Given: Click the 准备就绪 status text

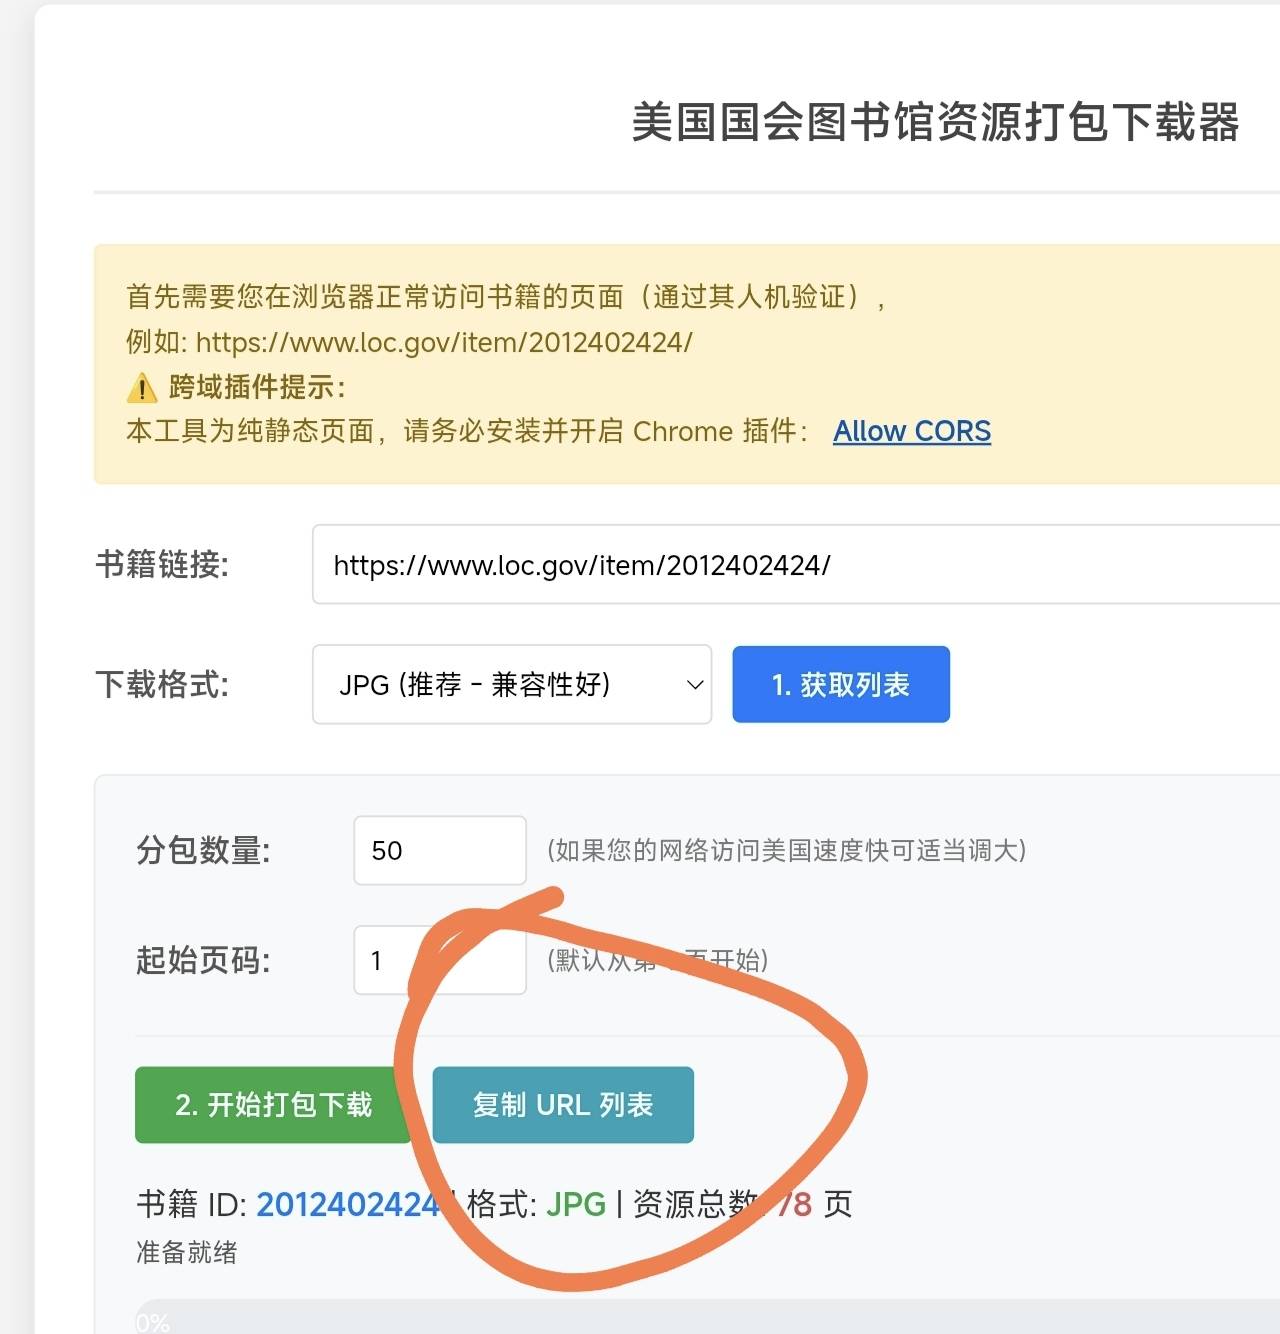Looking at the screenshot, I should coord(187,1253).
